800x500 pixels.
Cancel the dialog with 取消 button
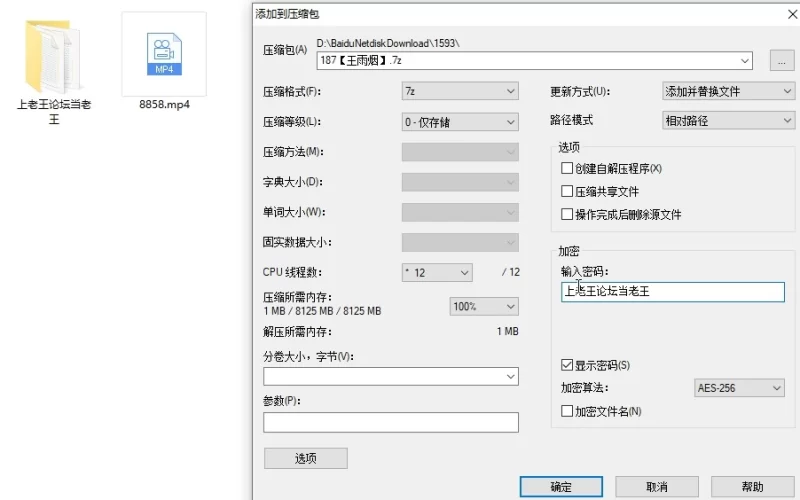[657, 487]
